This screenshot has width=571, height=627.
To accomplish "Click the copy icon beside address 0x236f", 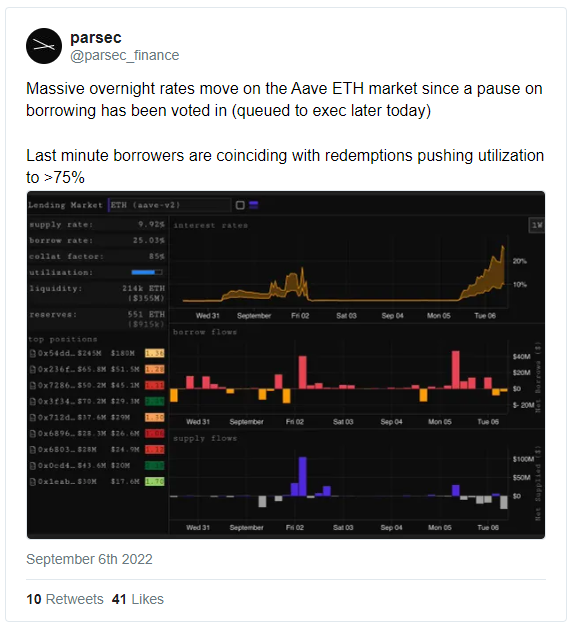I will click(x=33, y=369).
